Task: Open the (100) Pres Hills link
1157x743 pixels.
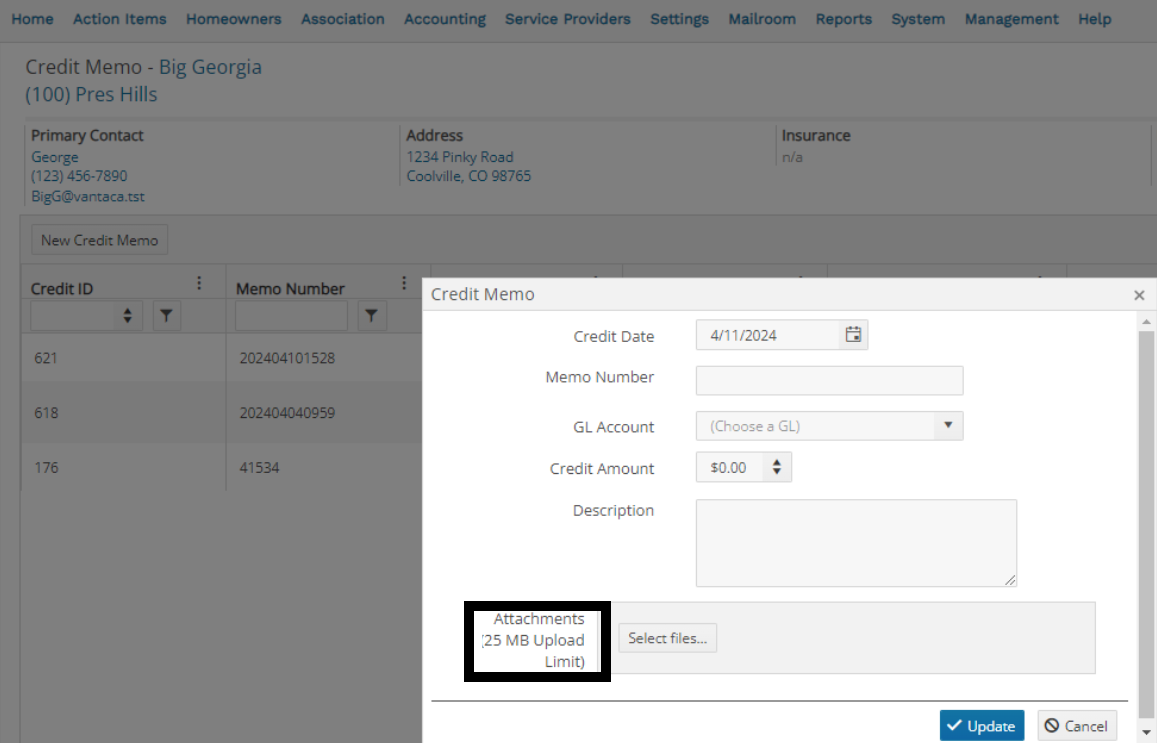Action: coord(91,94)
